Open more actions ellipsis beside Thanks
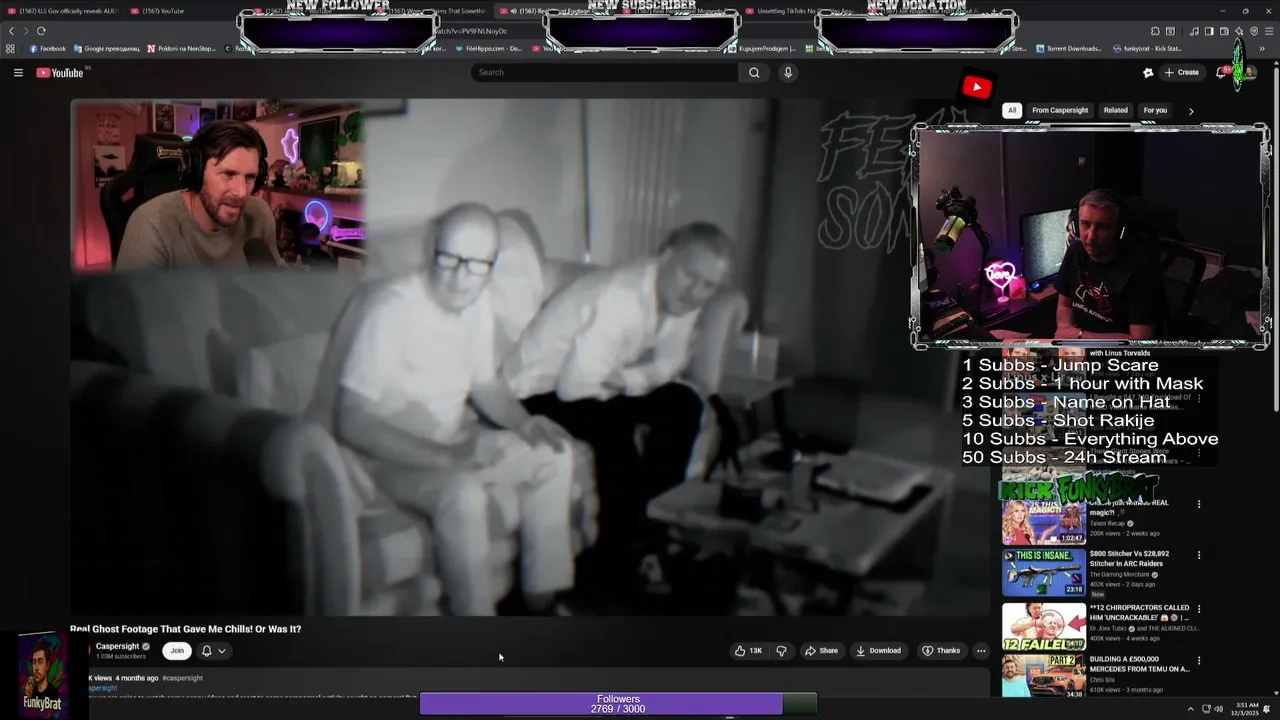 coord(981,651)
